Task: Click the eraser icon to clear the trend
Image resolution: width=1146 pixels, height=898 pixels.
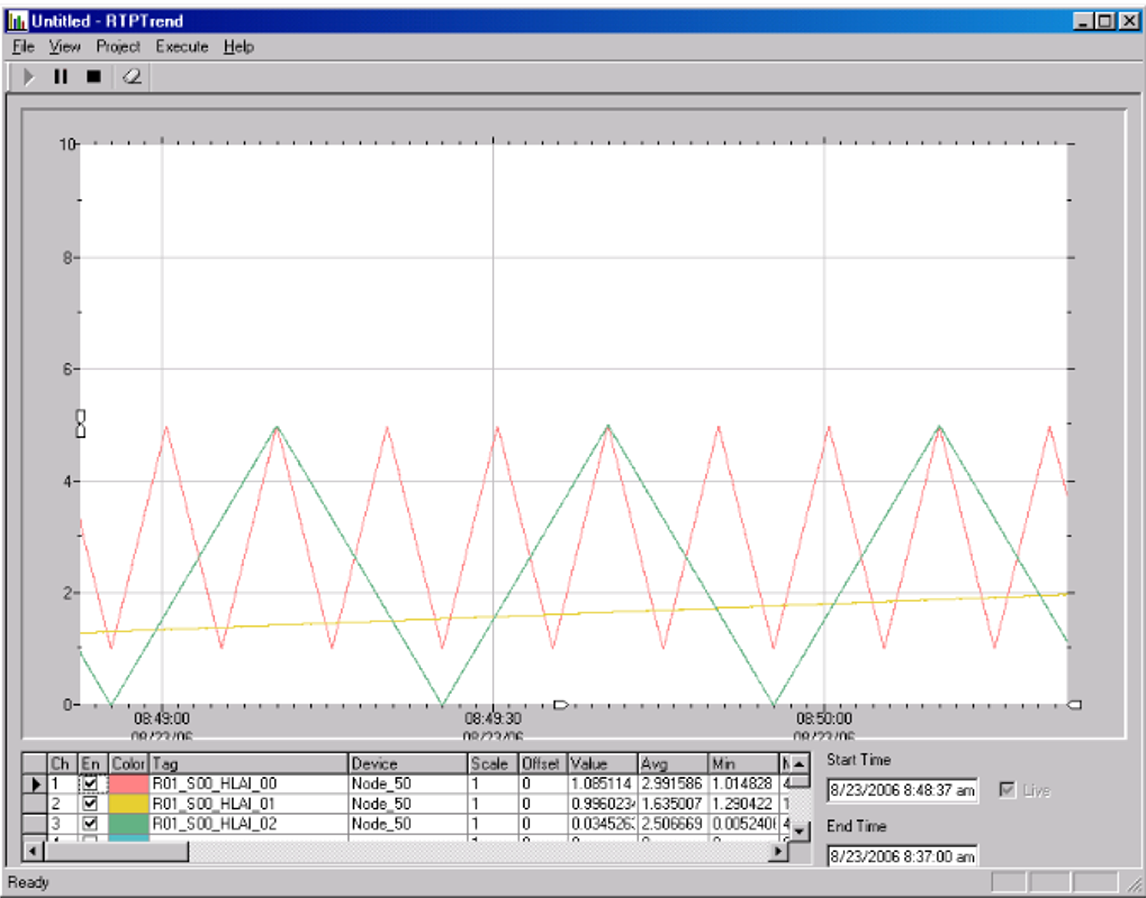Action: pos(131,76)
